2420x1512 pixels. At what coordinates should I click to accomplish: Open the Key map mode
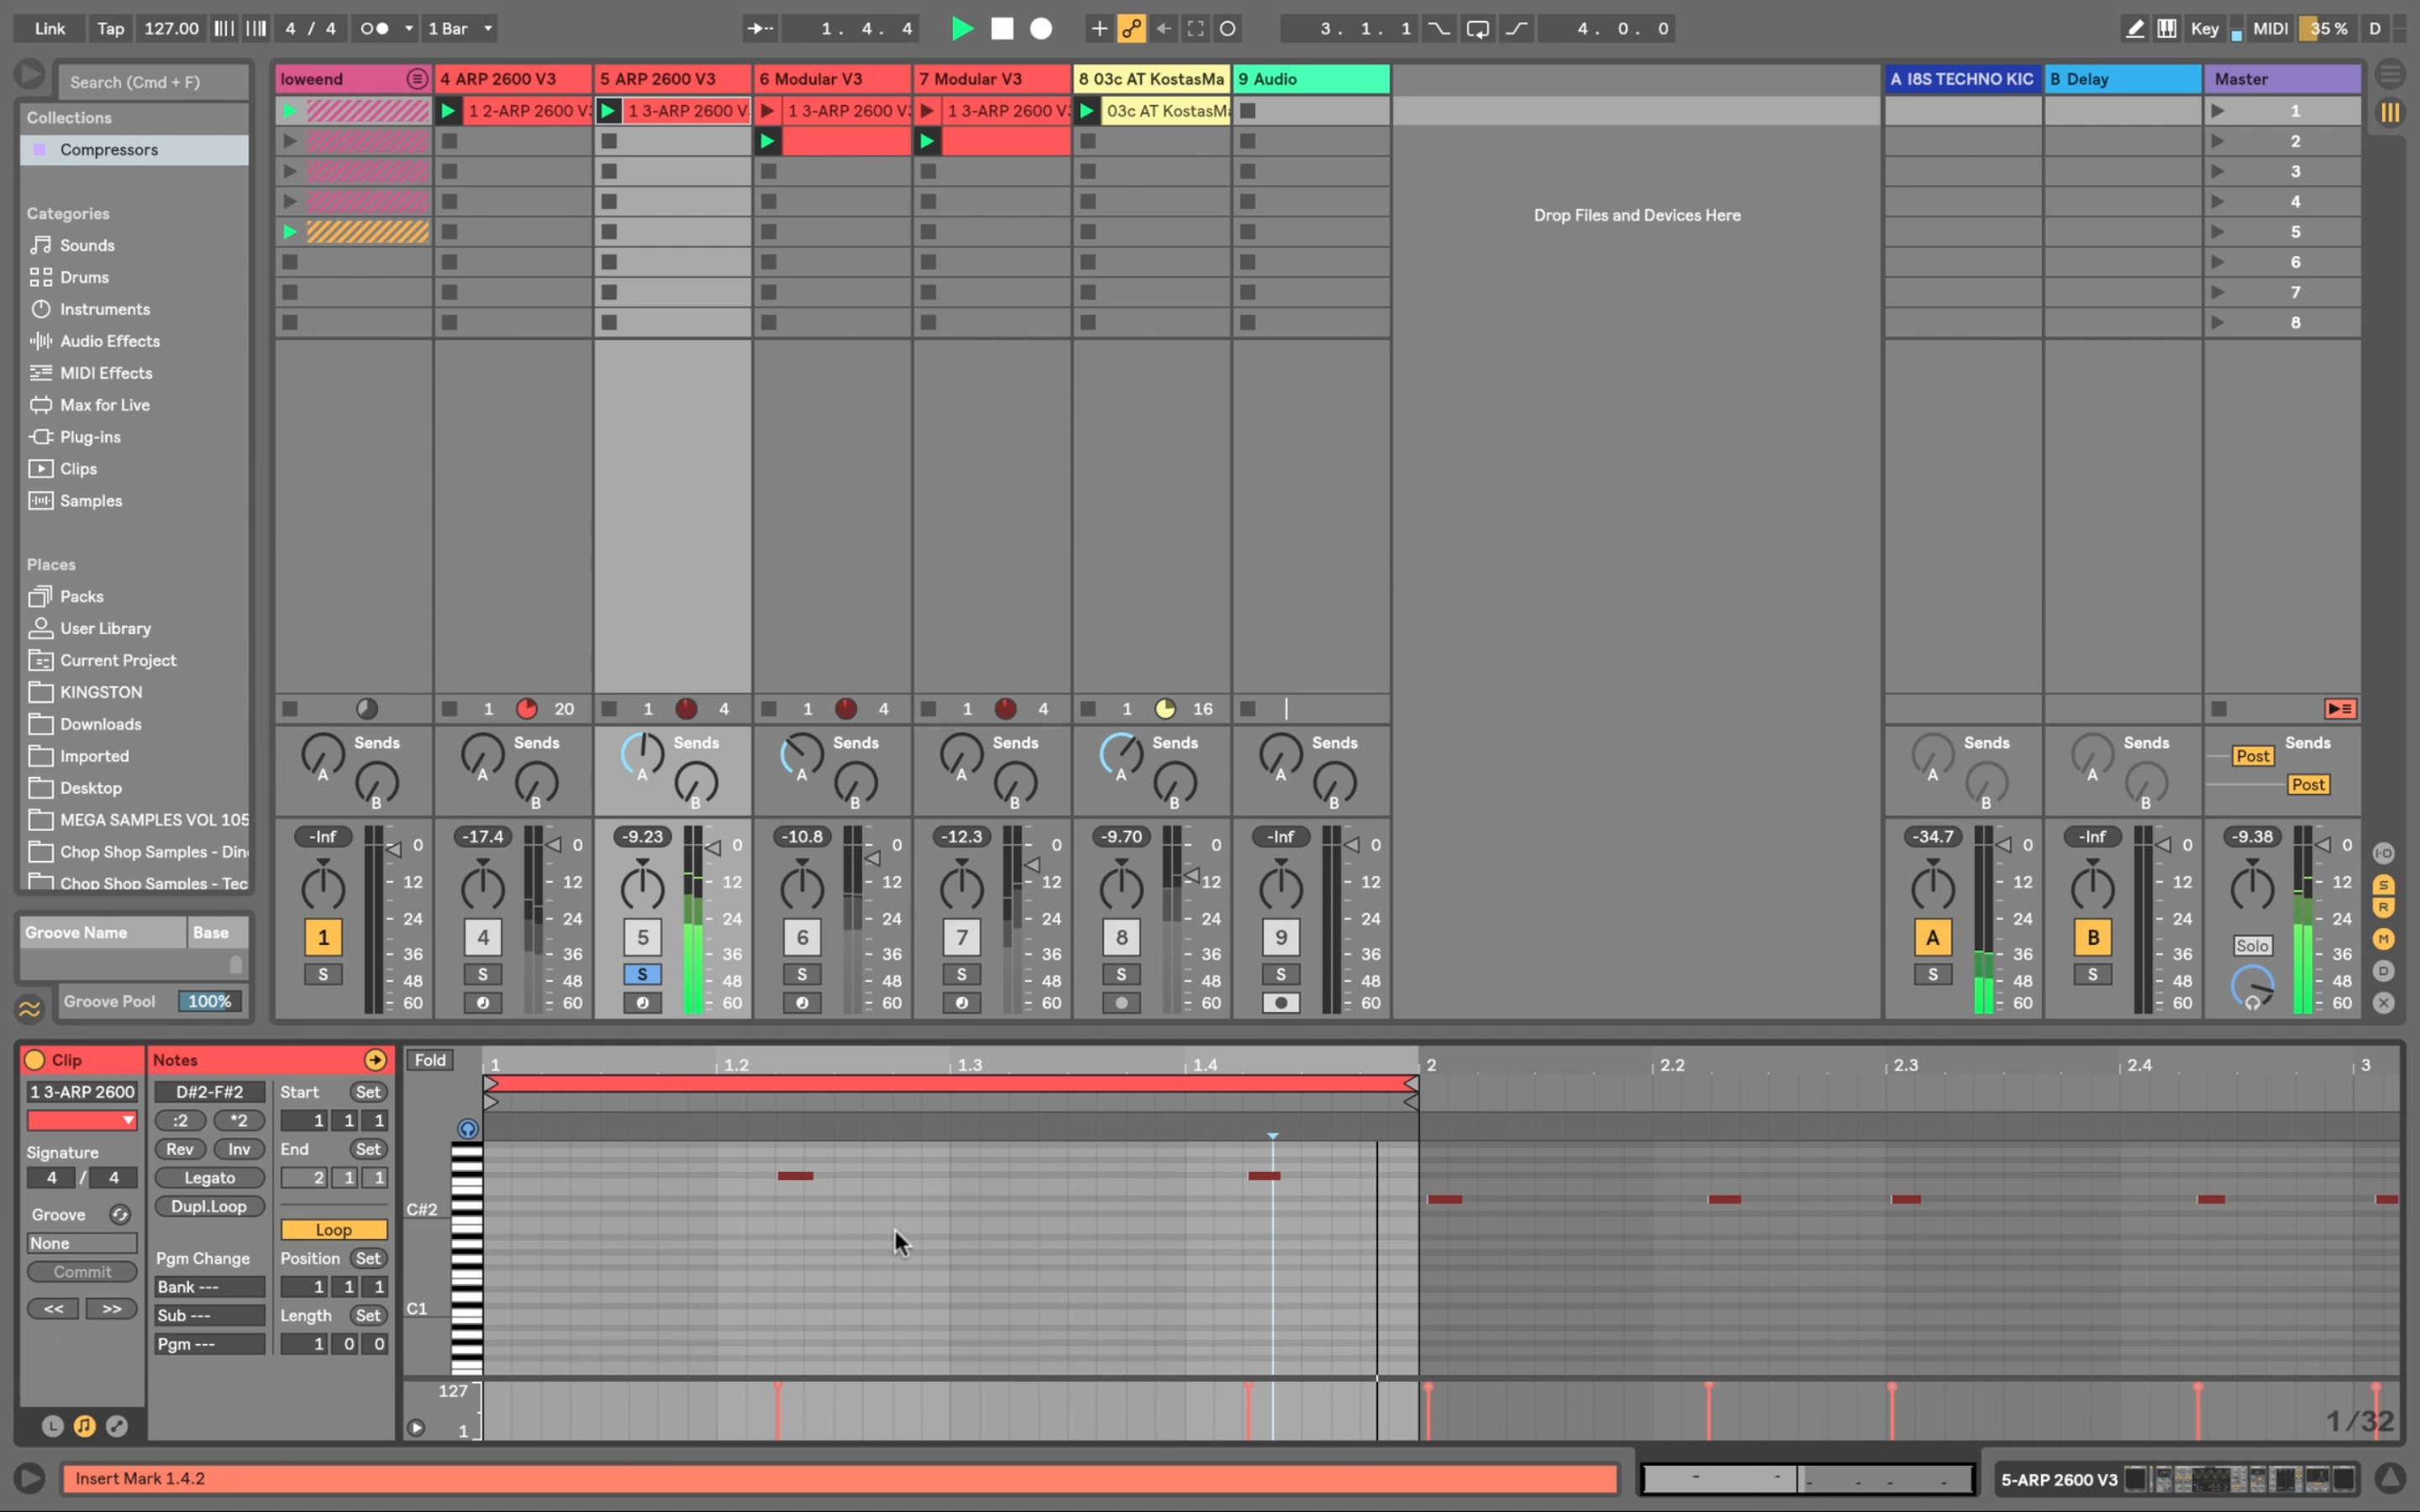pos(2204,28)
